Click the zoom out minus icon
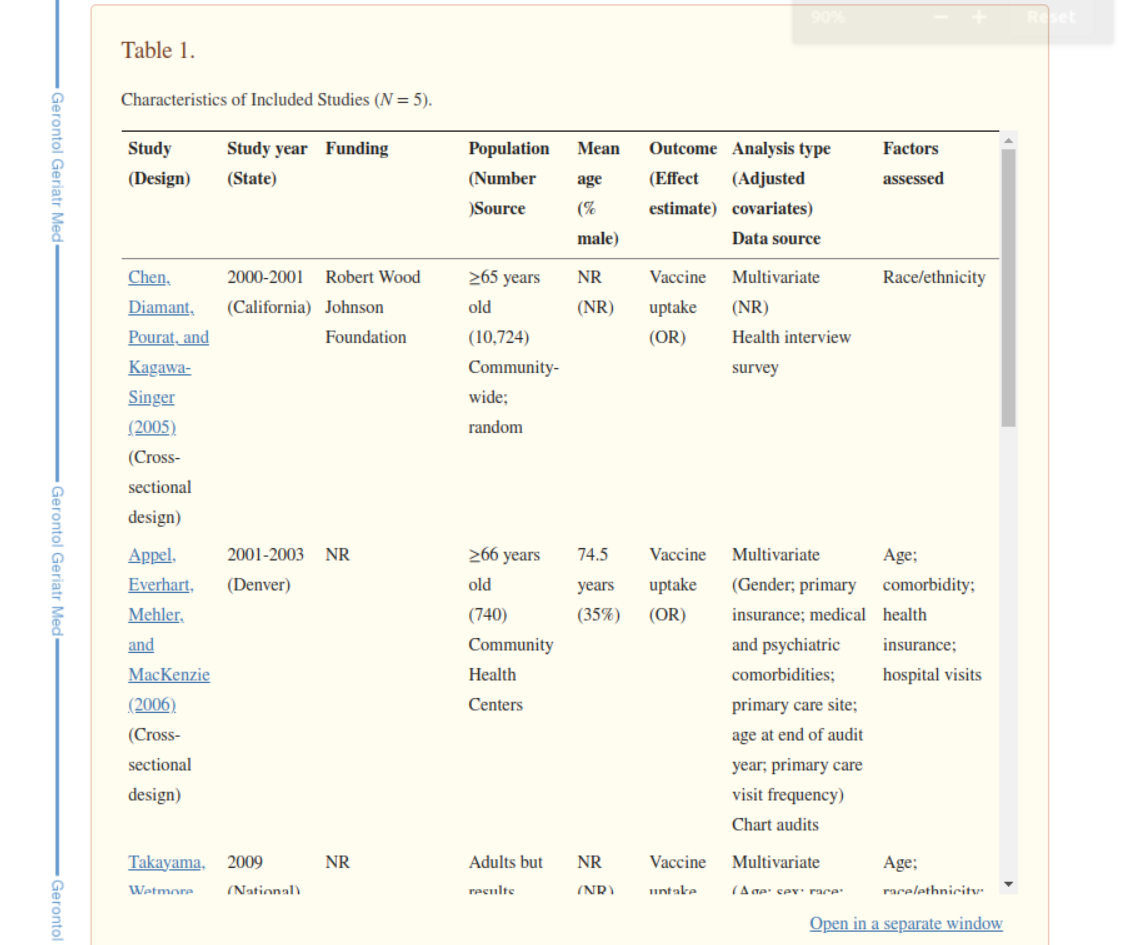The width and height of the screenshot is (1130, 945). 940,18
